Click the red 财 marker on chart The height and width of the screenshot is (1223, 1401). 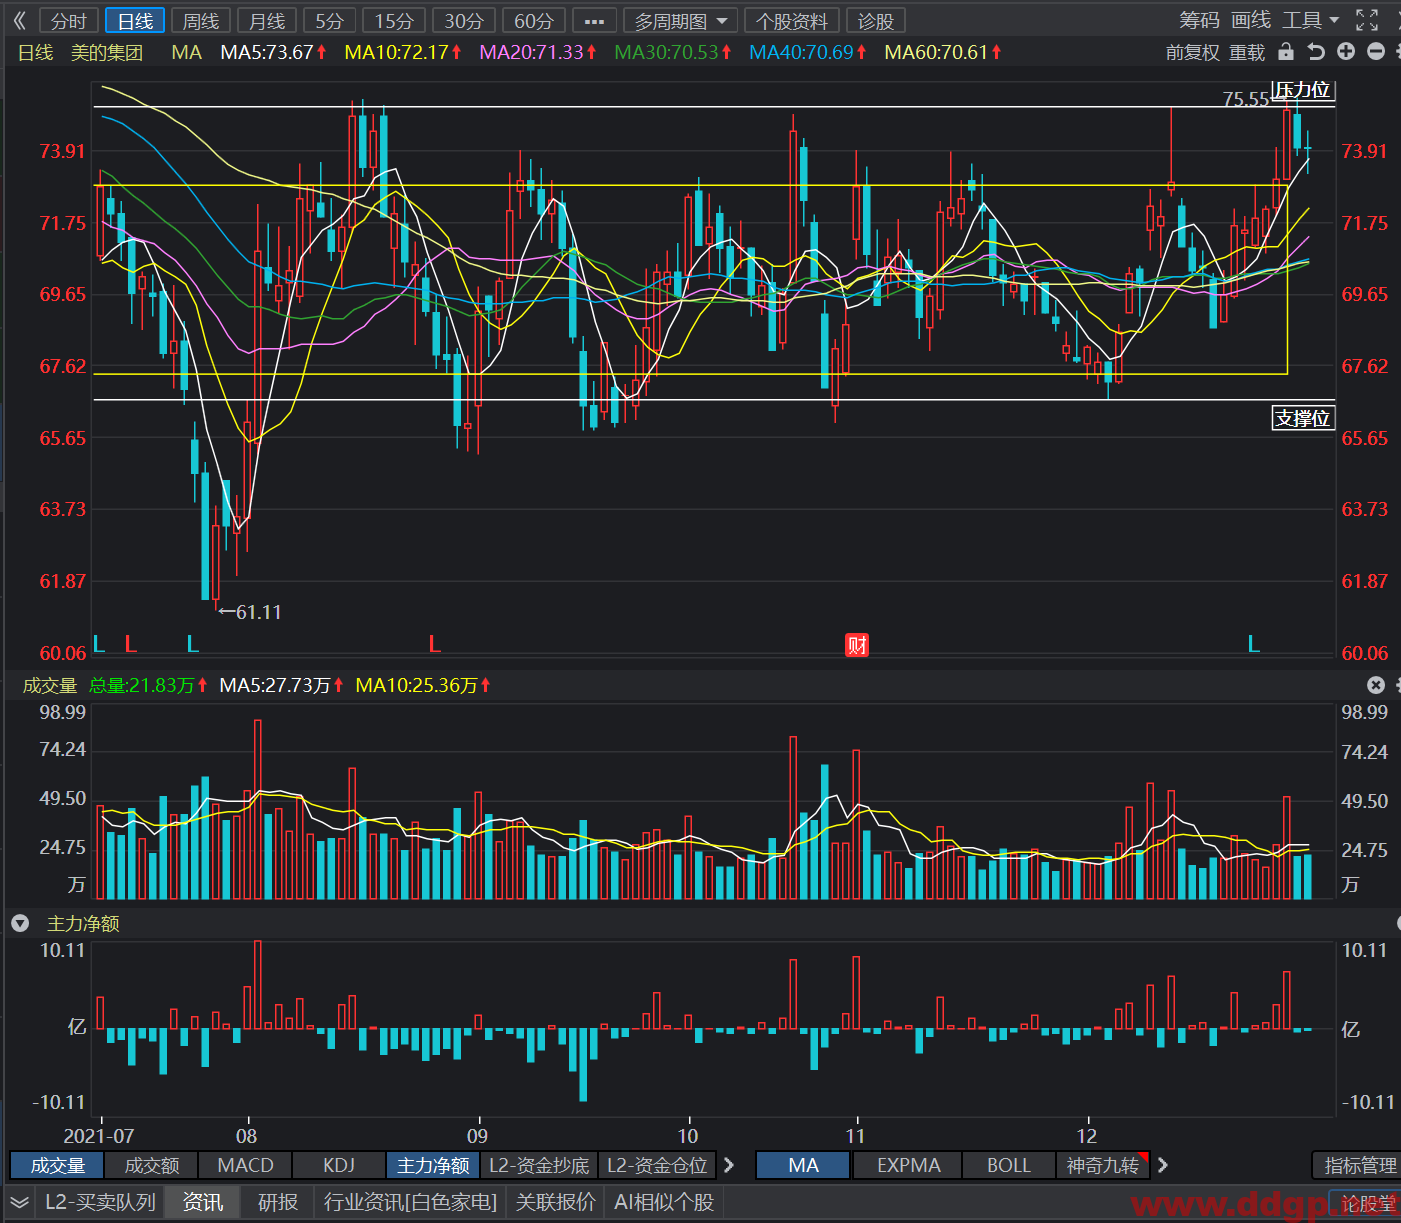click(857, 645)
